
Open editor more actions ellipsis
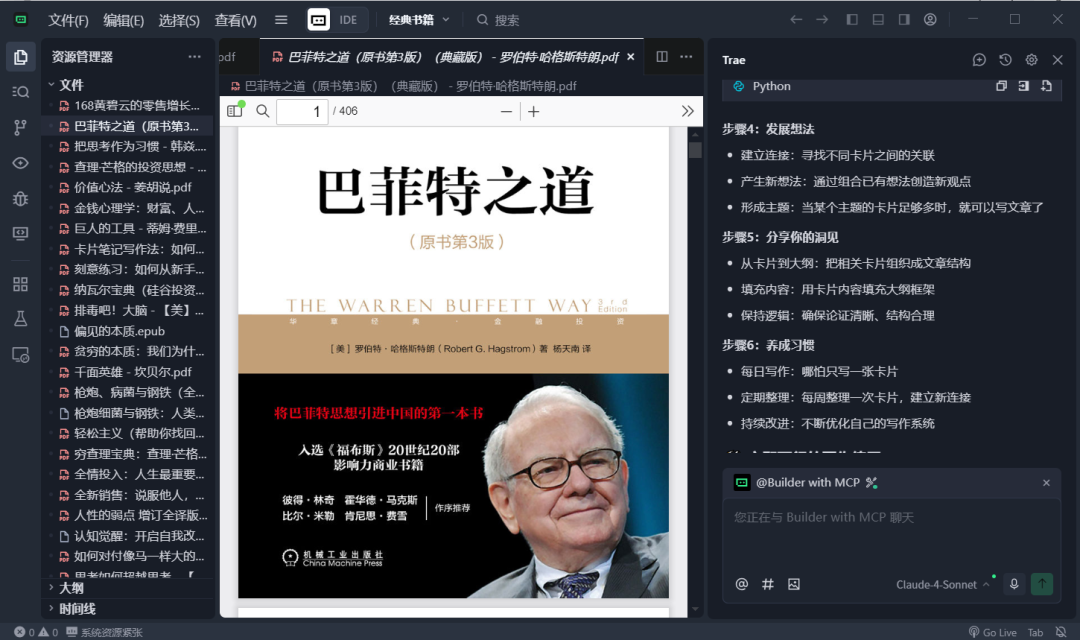pyautogui.click(x=686, y=56)
